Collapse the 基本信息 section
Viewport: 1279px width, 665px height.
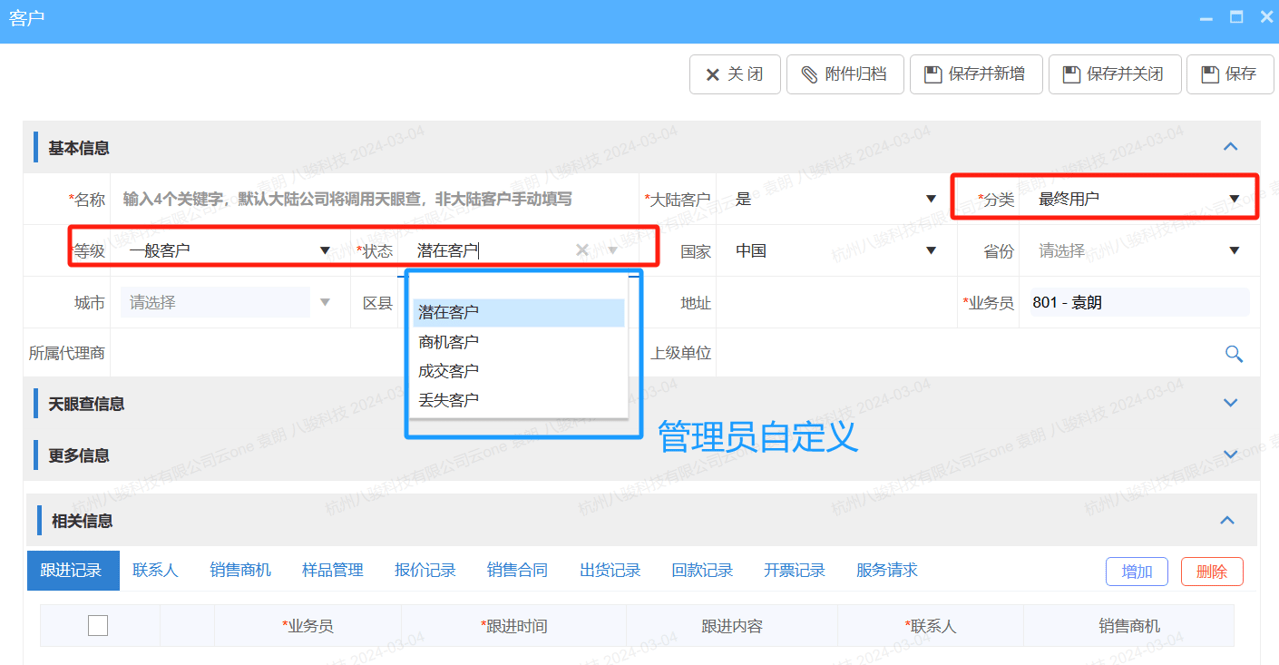[1230, 147]
